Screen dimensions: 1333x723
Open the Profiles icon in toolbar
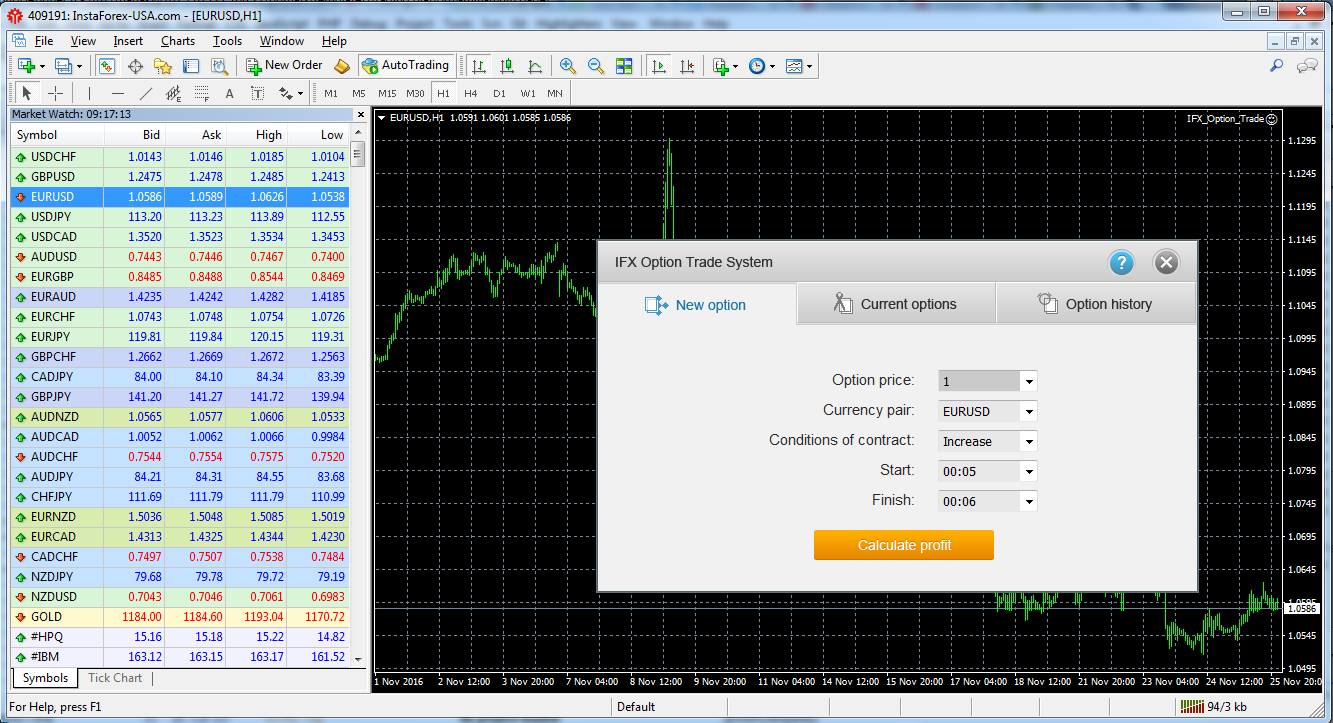pos(64,66)
